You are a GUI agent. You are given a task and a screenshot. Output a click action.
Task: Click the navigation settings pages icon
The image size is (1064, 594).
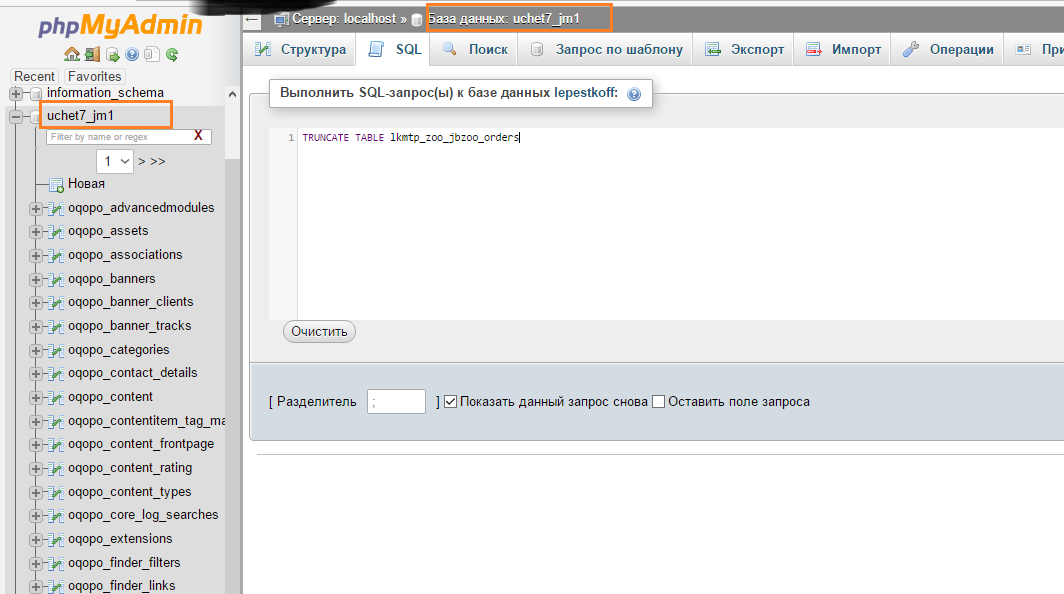152,55
